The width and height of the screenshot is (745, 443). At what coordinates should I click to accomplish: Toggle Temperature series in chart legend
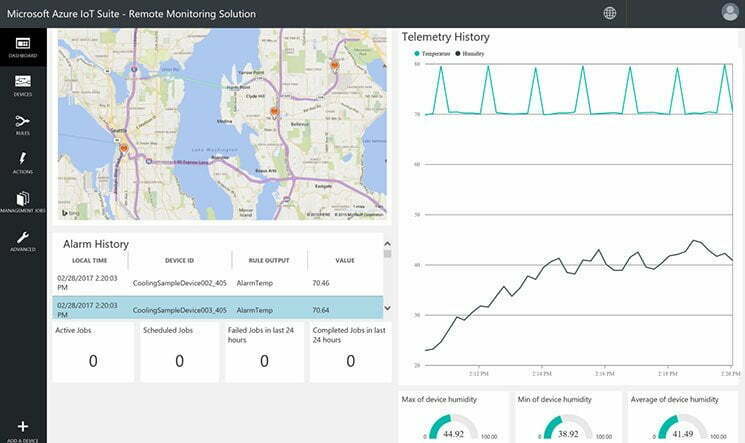[432, 54]
